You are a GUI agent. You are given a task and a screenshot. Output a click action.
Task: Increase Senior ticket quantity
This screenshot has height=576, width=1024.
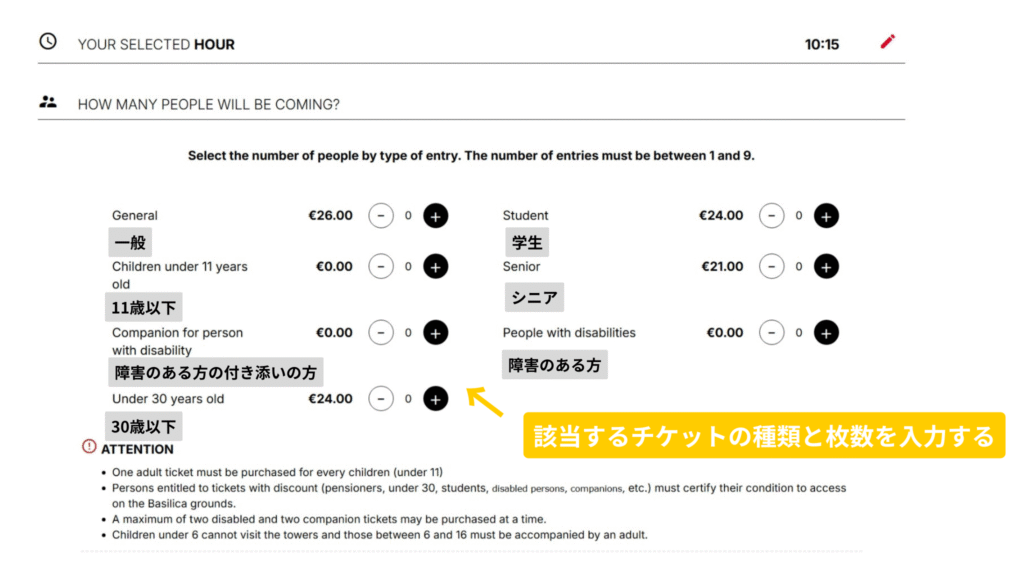point(826,266)
